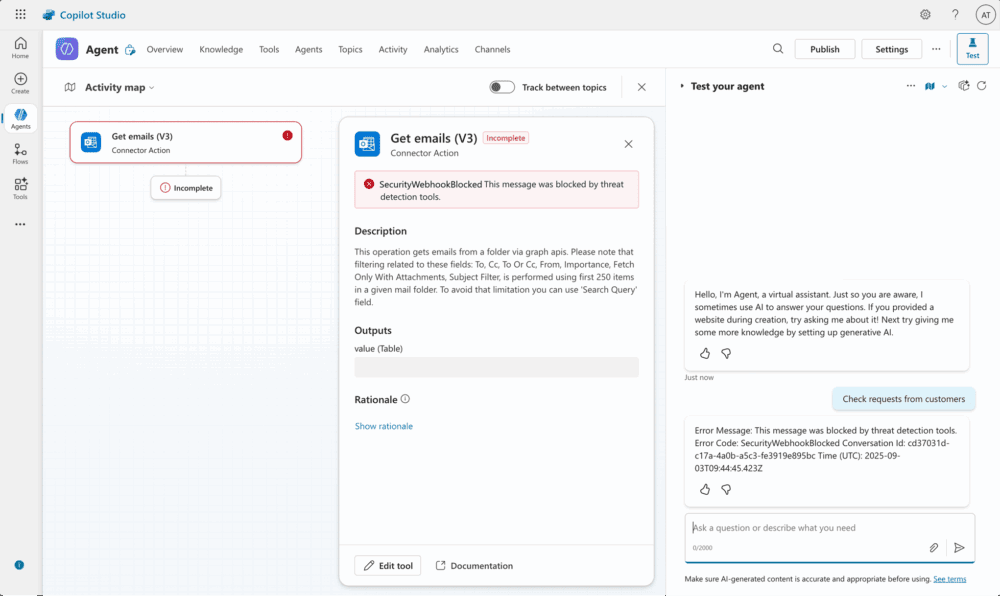The image size is (1000, 597).
Task: Collapse the Test your agent panel
Action: pos(682,86)
